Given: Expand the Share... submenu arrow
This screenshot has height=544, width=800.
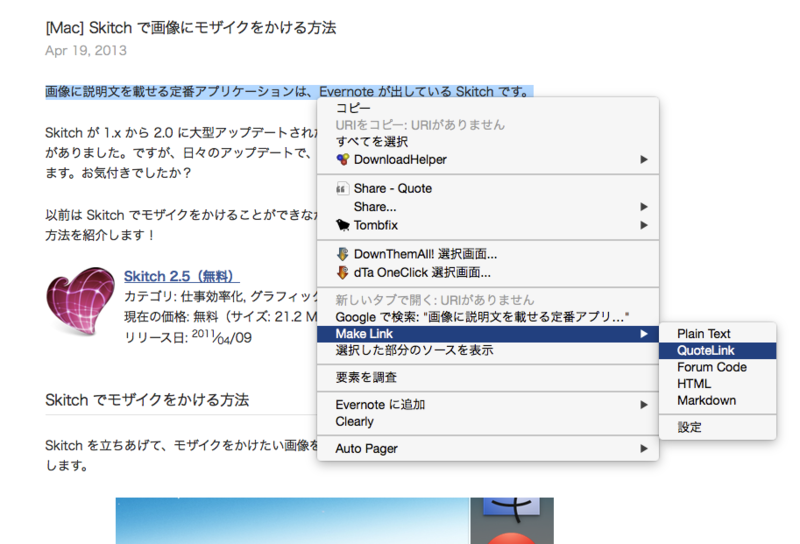Looking at the screenshot, I should [644, 207].
